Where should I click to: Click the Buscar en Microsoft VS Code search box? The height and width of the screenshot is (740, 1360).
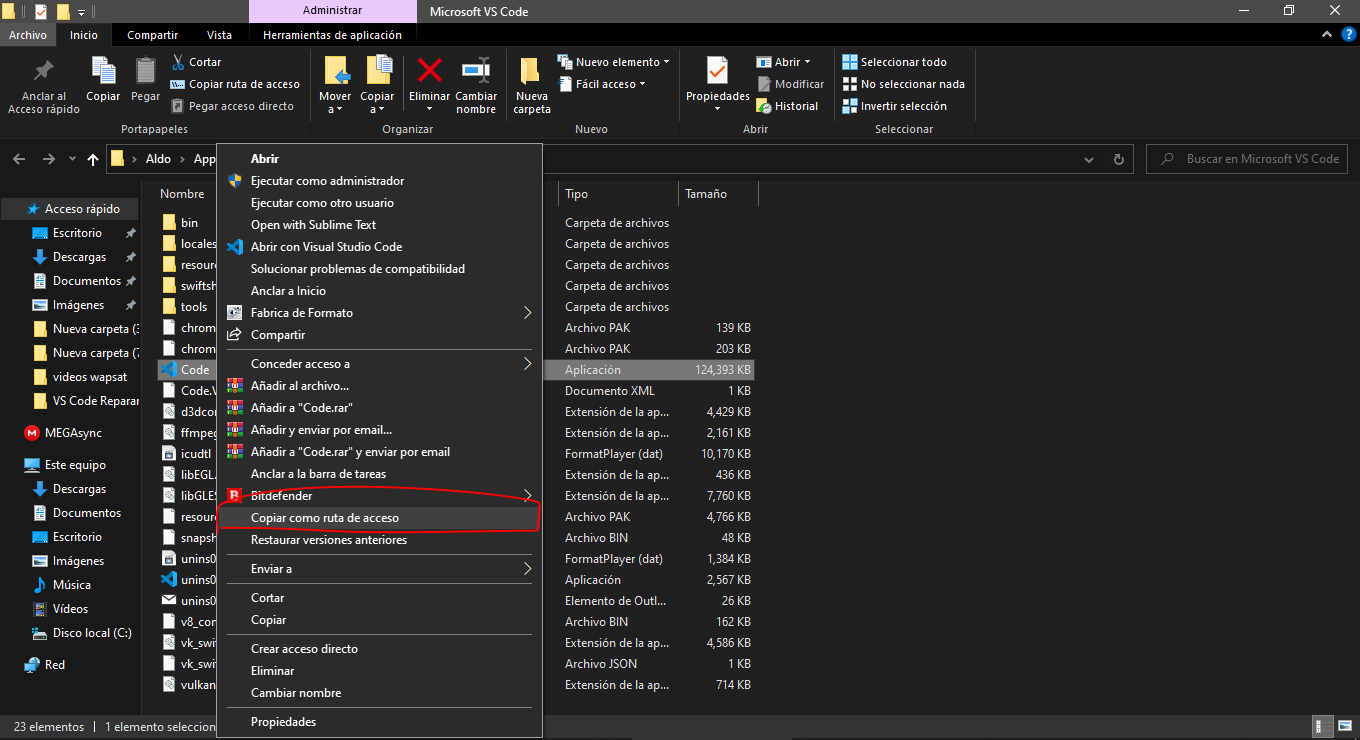pos(1246,158)
